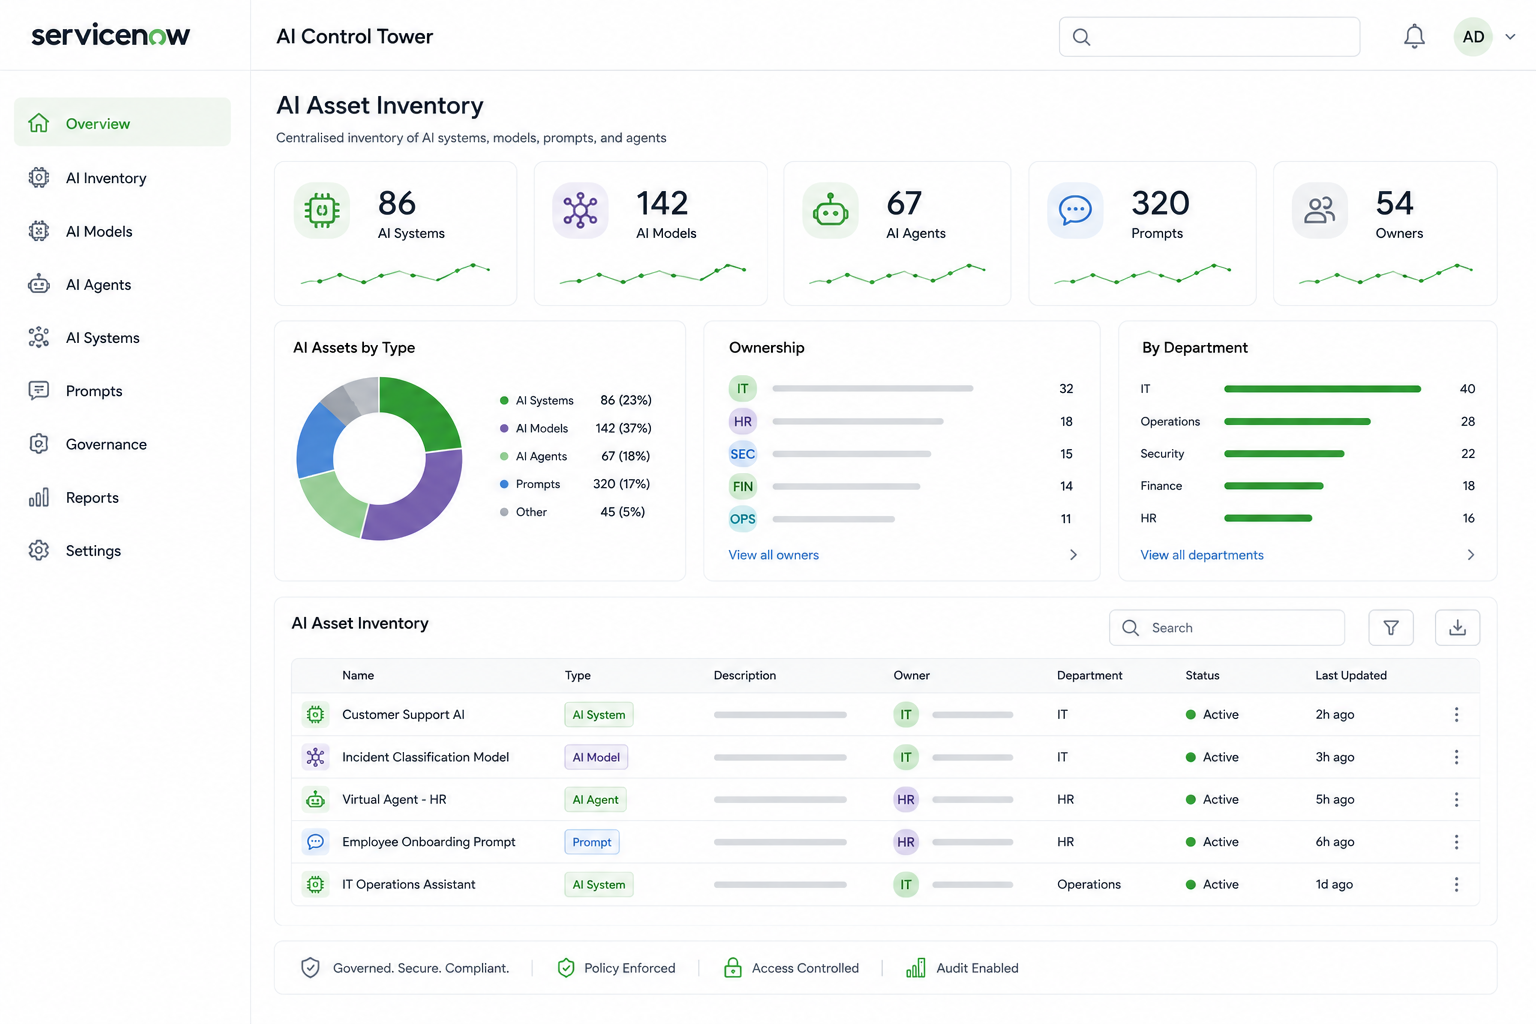Click the AI Agents robot sidebar icon
Screen dimensions: 1536x1024
point(39,284)
